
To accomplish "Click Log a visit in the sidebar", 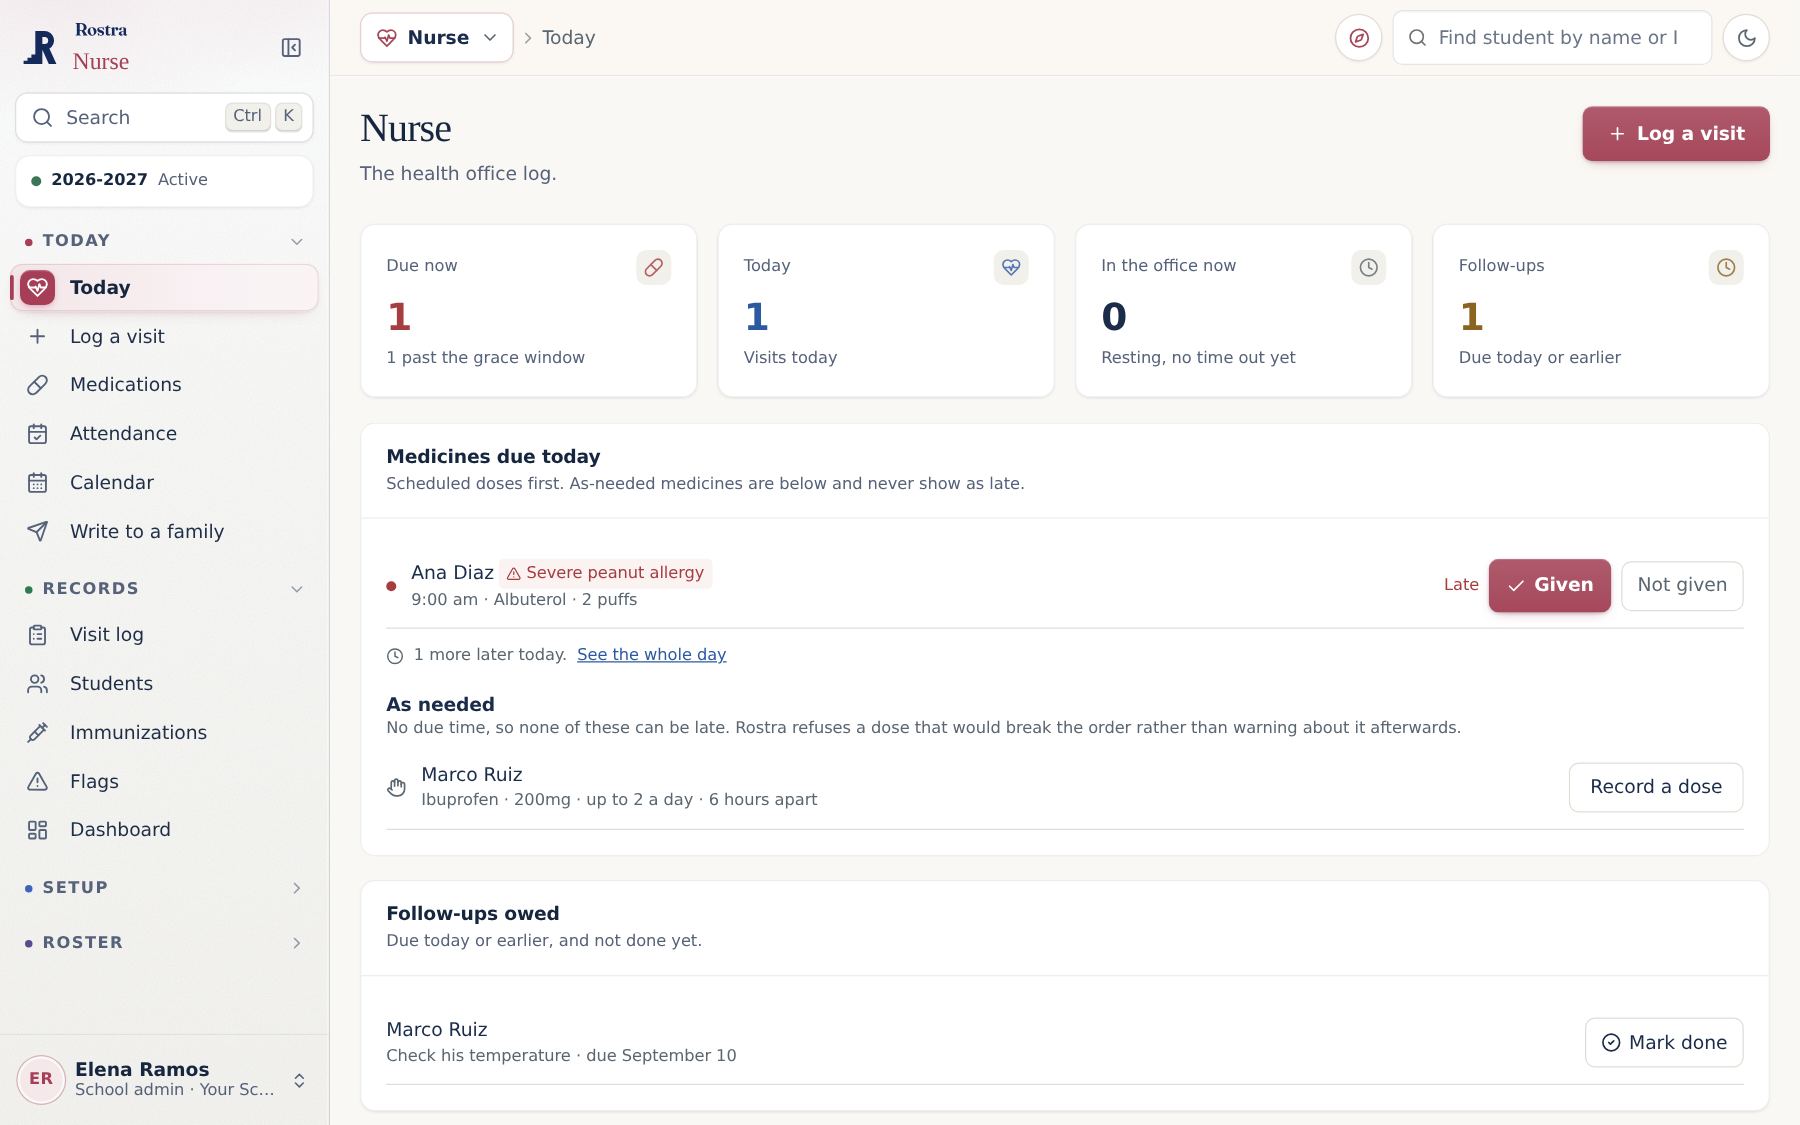I will click(x=164, y=337).
